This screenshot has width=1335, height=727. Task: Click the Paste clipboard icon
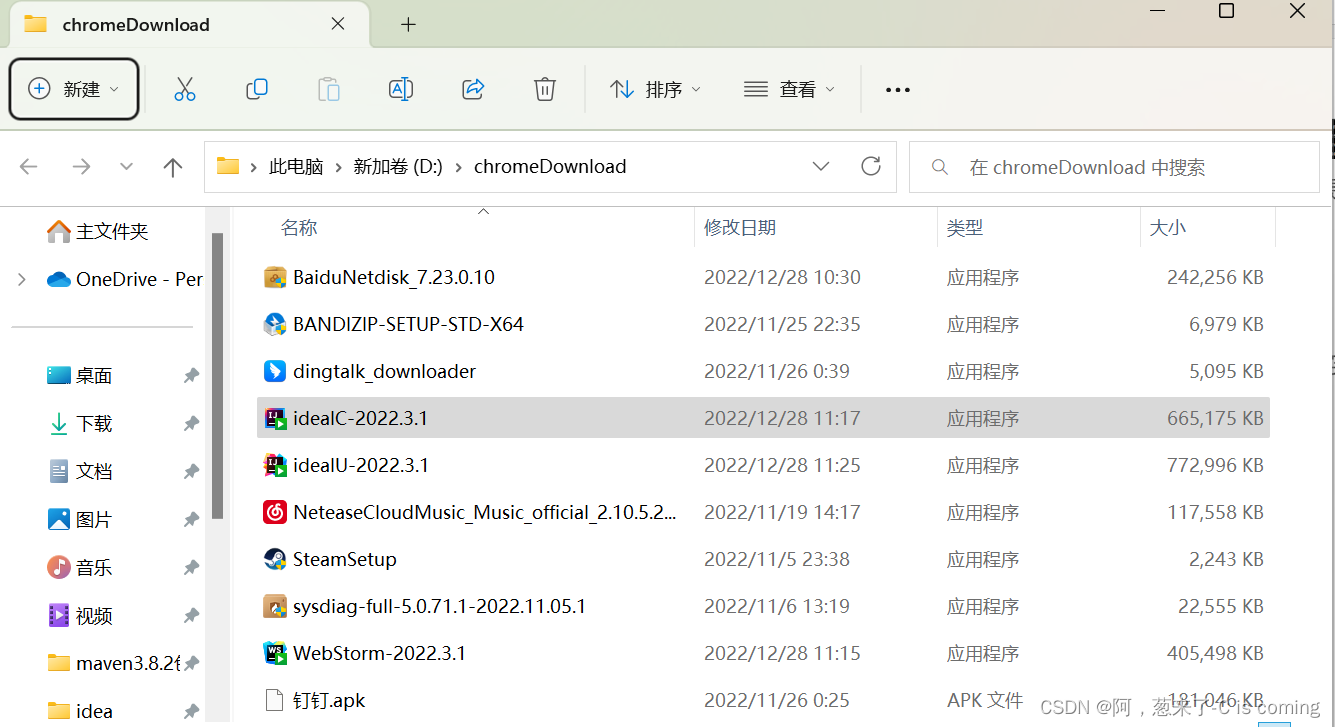coord(329,89)
